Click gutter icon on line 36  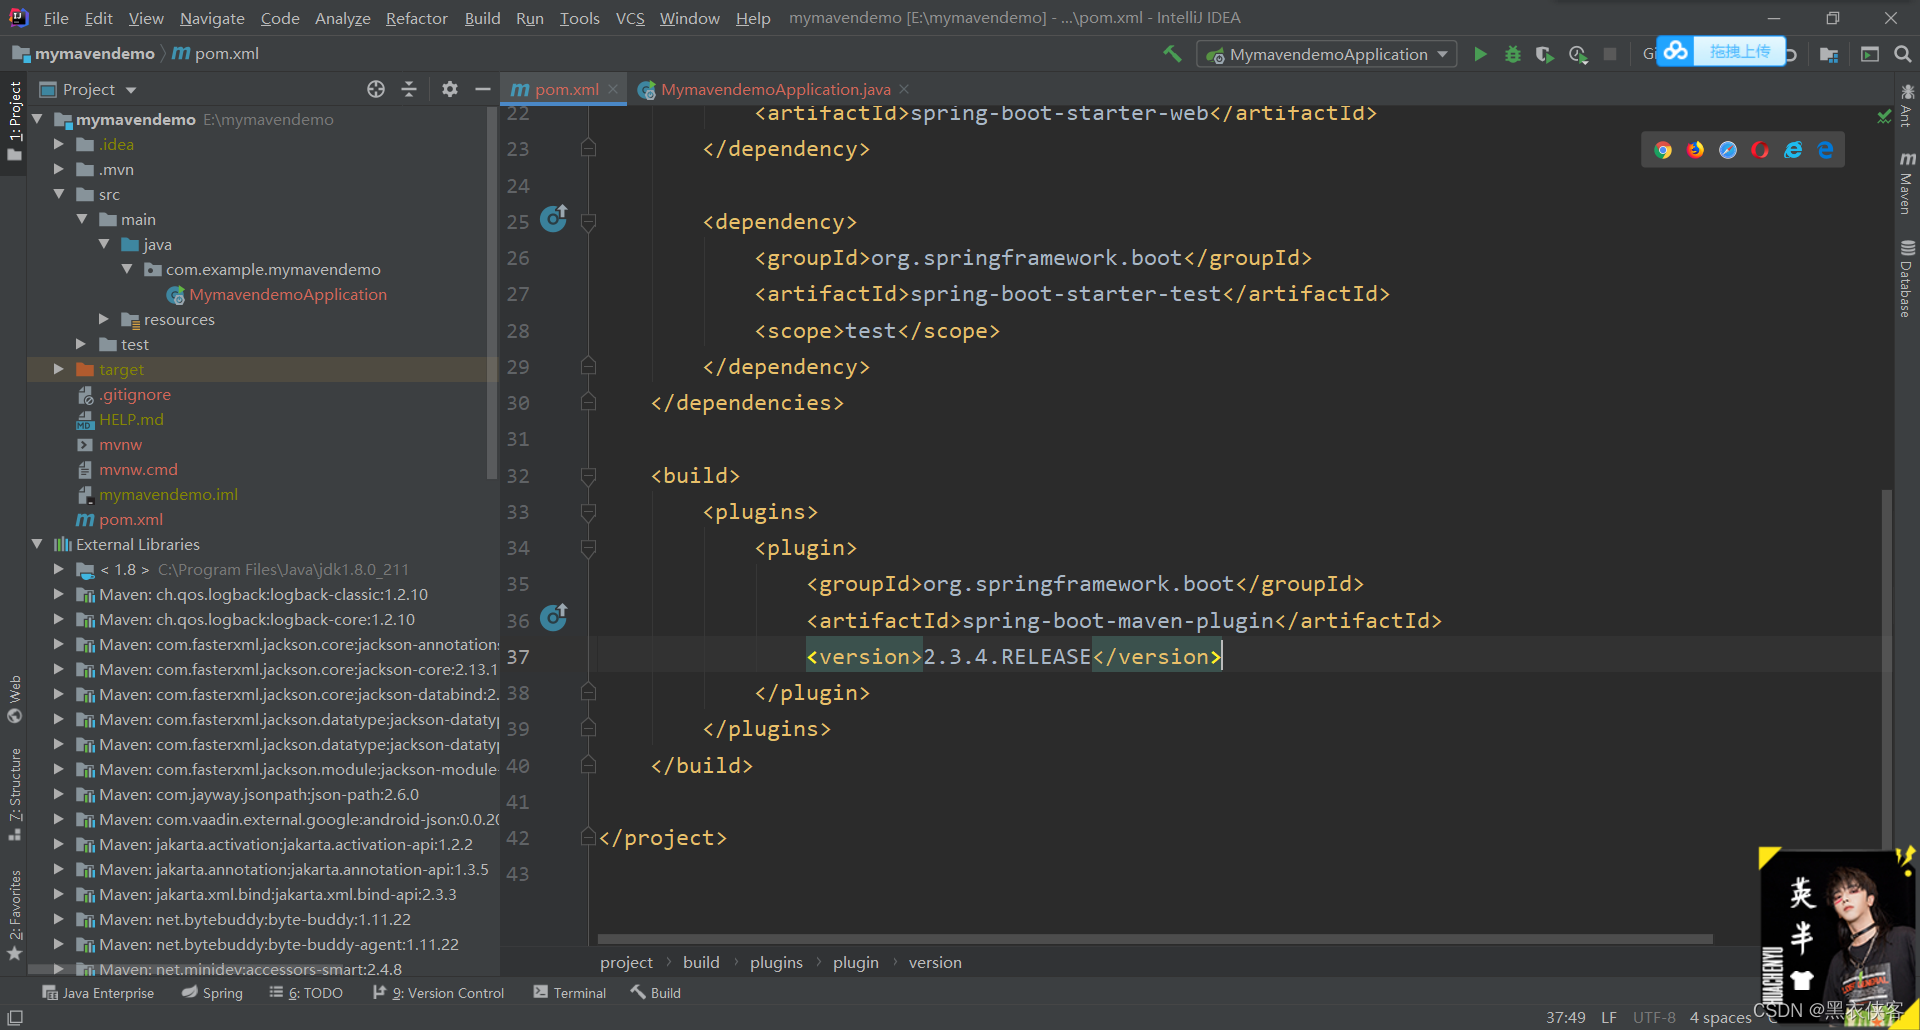[x=554, y=617]
